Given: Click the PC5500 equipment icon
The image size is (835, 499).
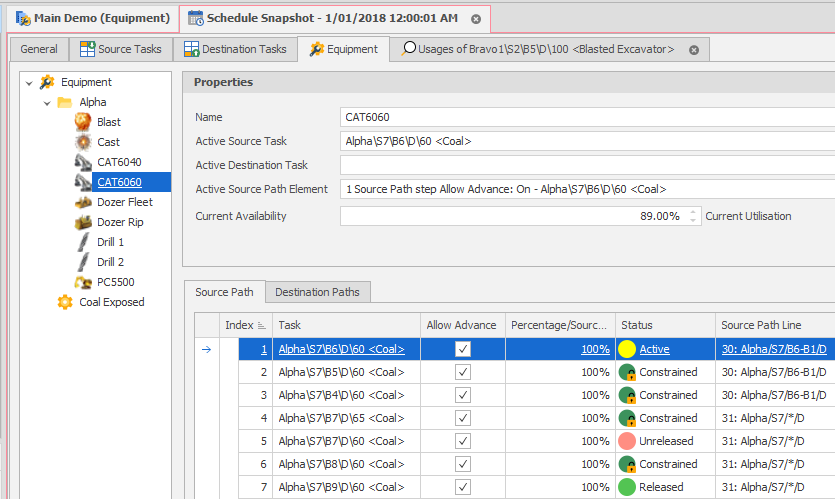Looking at the screenshot, I should point(83,282).
